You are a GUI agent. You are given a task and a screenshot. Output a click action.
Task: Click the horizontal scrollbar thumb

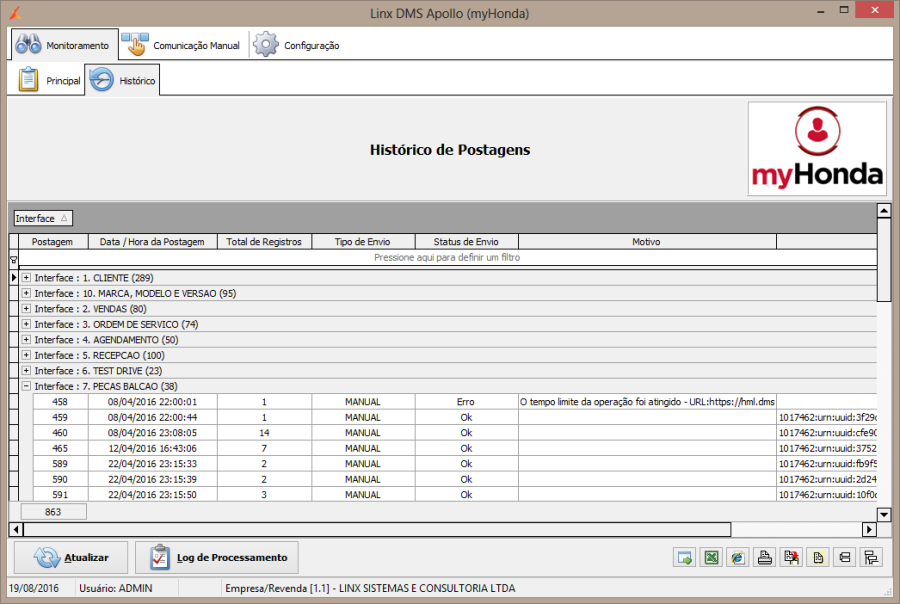(377, 529)
